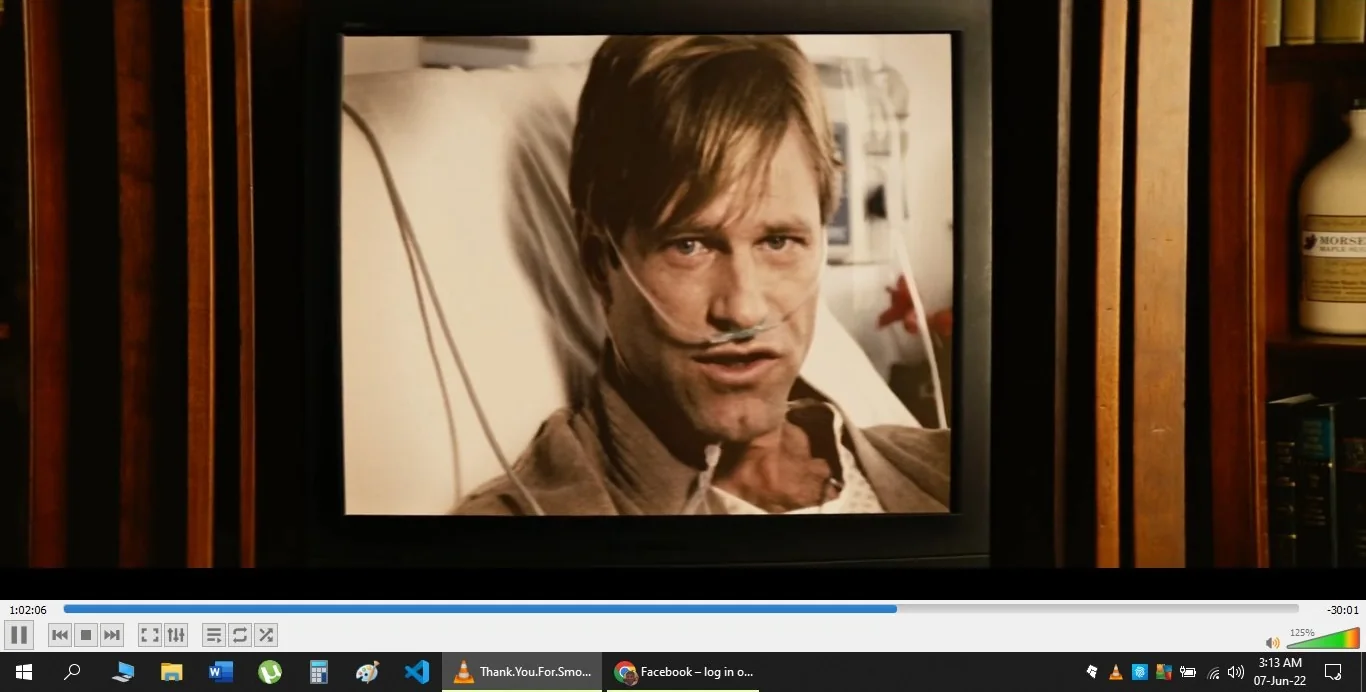Click the 125% volume slider
Viewport: 1366px width, 692px height.
click(x=1323, y=638)
